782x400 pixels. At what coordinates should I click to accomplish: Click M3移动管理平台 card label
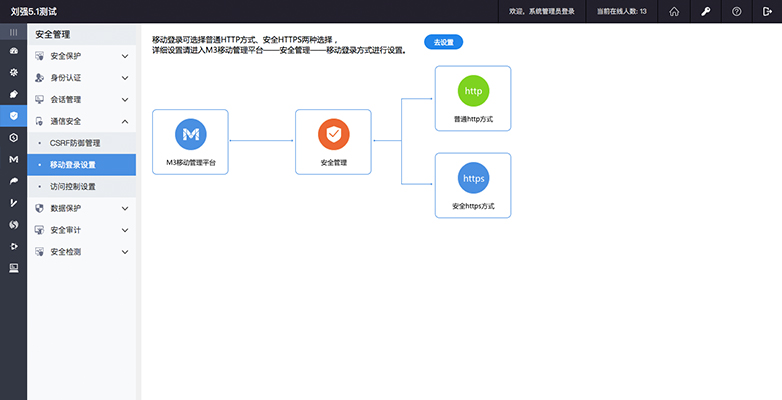tap(191, 163)
